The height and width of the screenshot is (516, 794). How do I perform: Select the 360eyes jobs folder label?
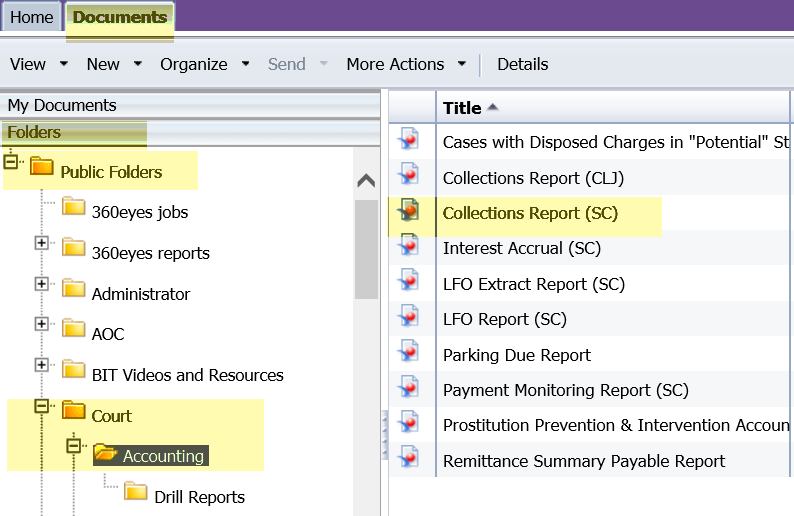pos(140,212)
